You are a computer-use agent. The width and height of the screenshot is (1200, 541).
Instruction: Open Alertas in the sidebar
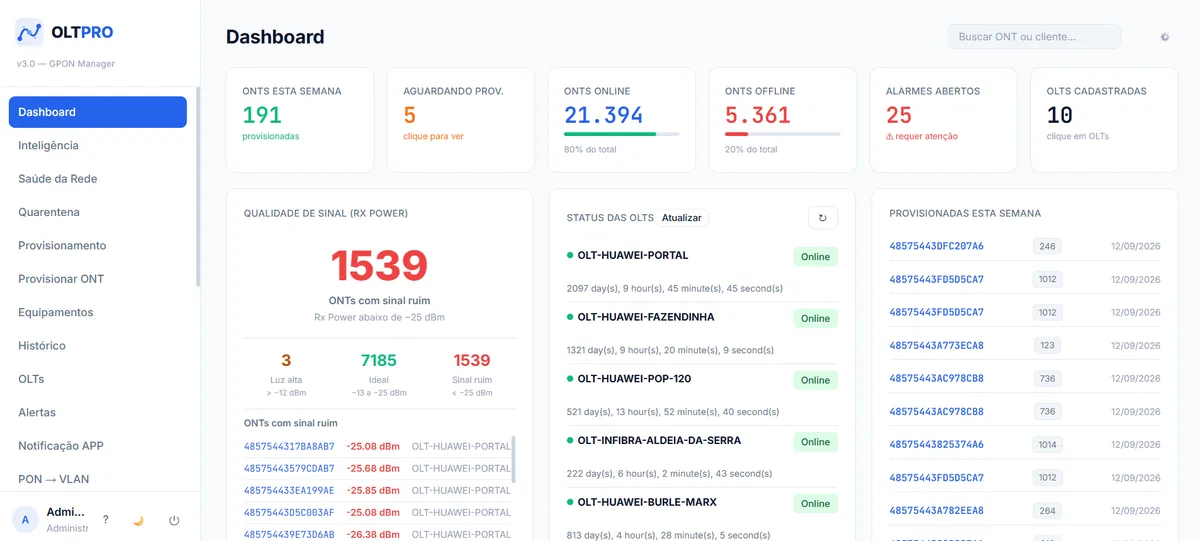[98, 412]
